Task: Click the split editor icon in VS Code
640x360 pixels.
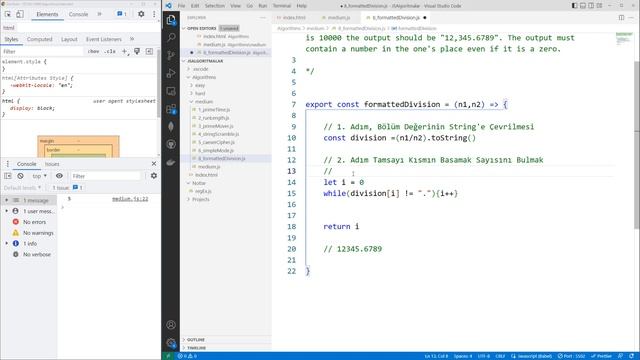Action: pos(621,18)
